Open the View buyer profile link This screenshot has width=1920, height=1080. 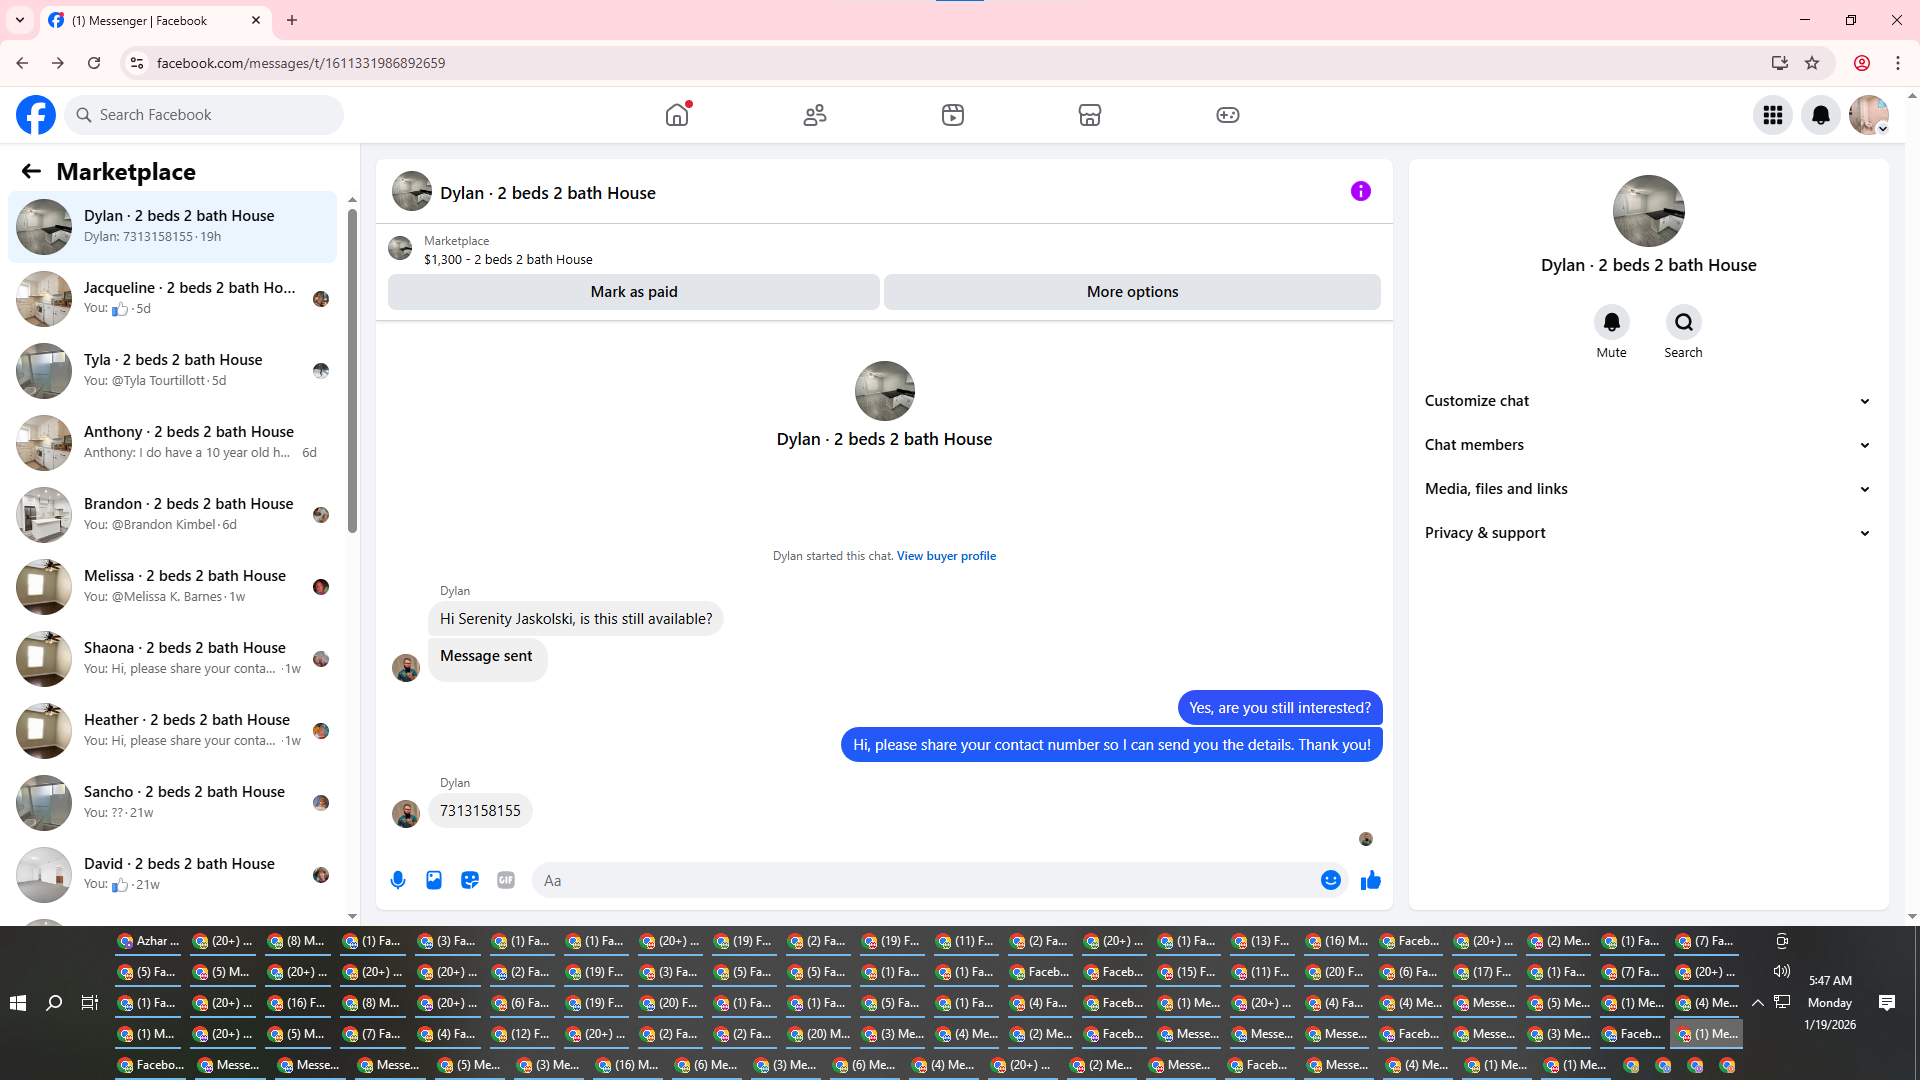coord(946,556)
